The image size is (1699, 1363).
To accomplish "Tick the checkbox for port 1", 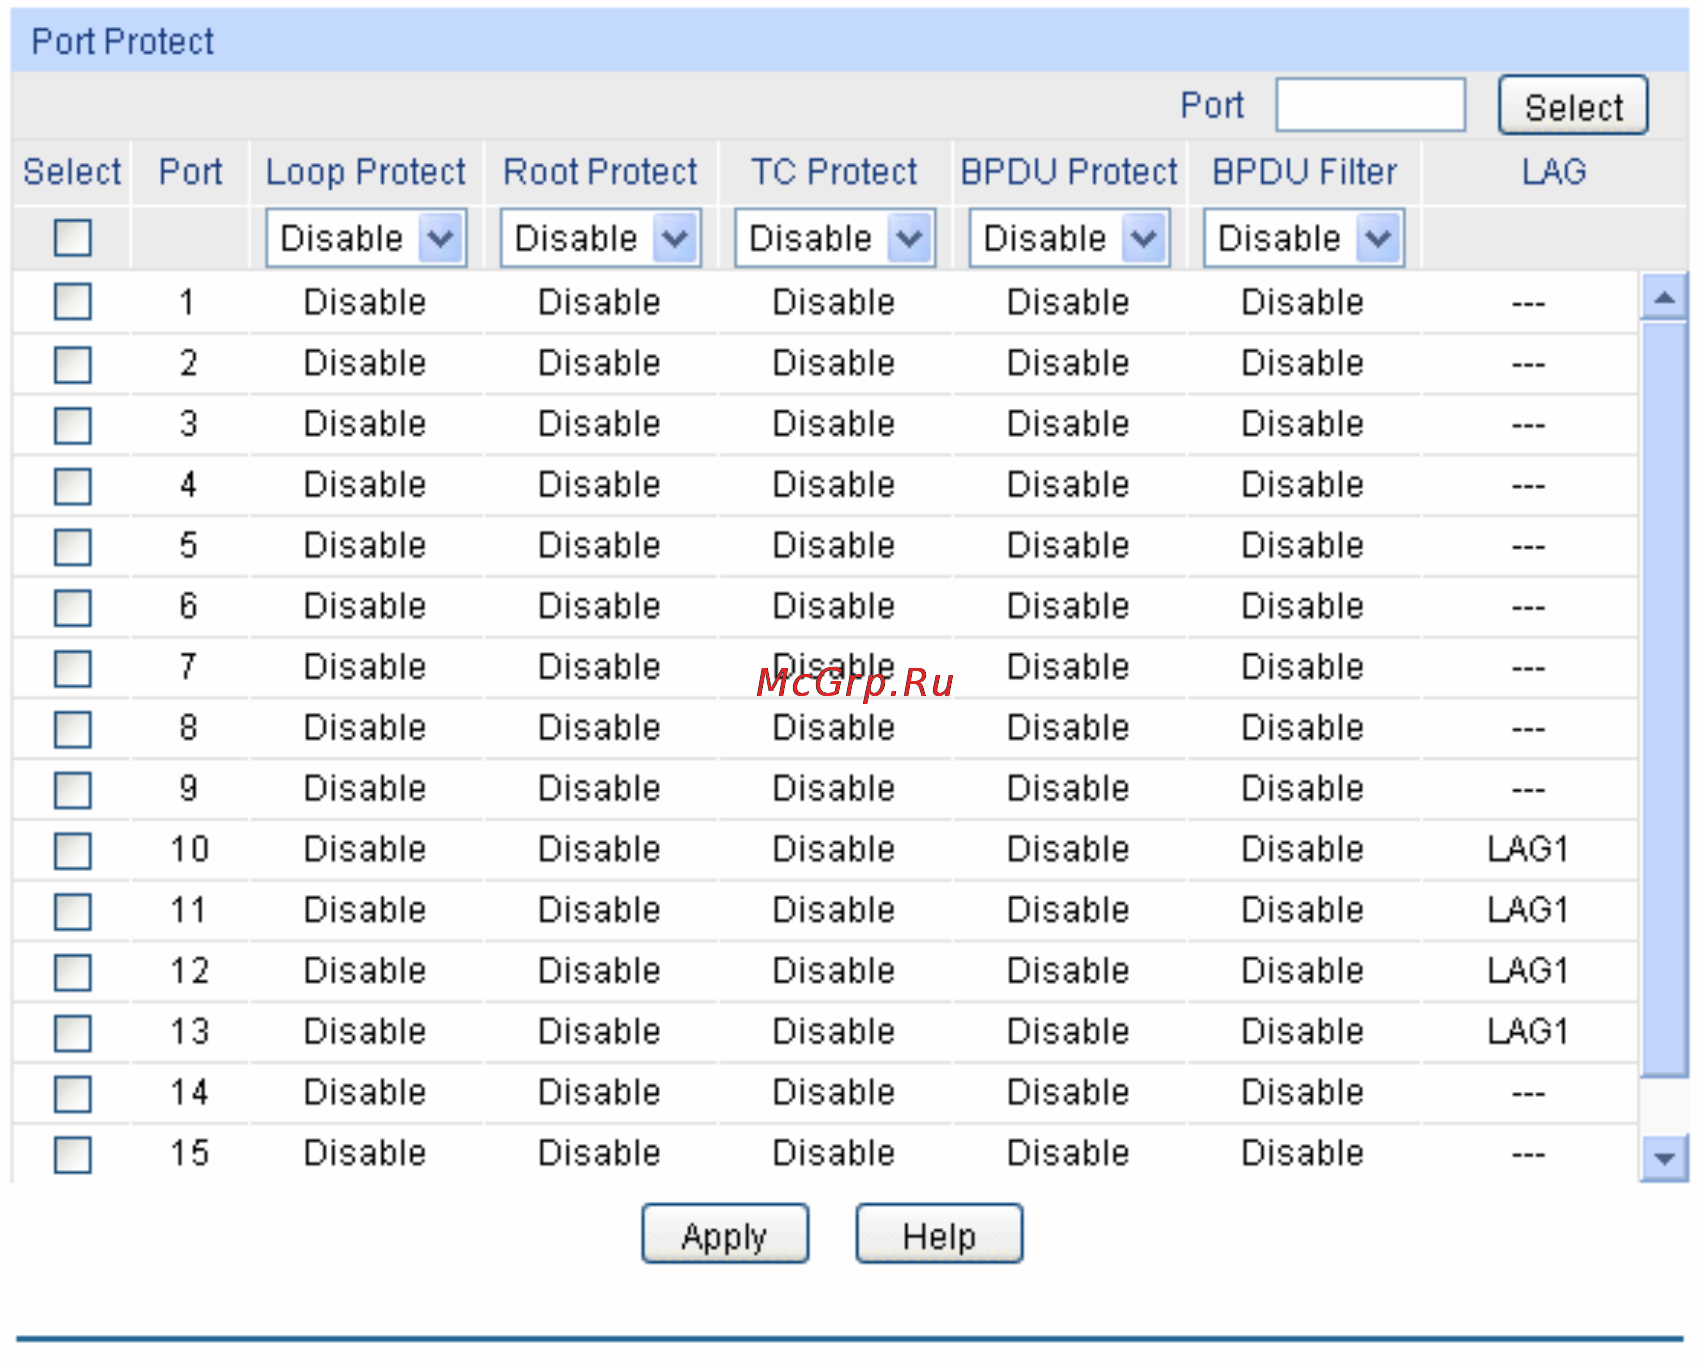I will coord(73,301).
